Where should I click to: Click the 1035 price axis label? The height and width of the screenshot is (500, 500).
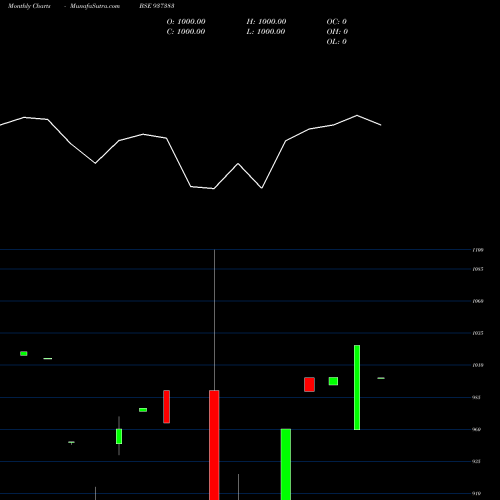click(478, 333)
